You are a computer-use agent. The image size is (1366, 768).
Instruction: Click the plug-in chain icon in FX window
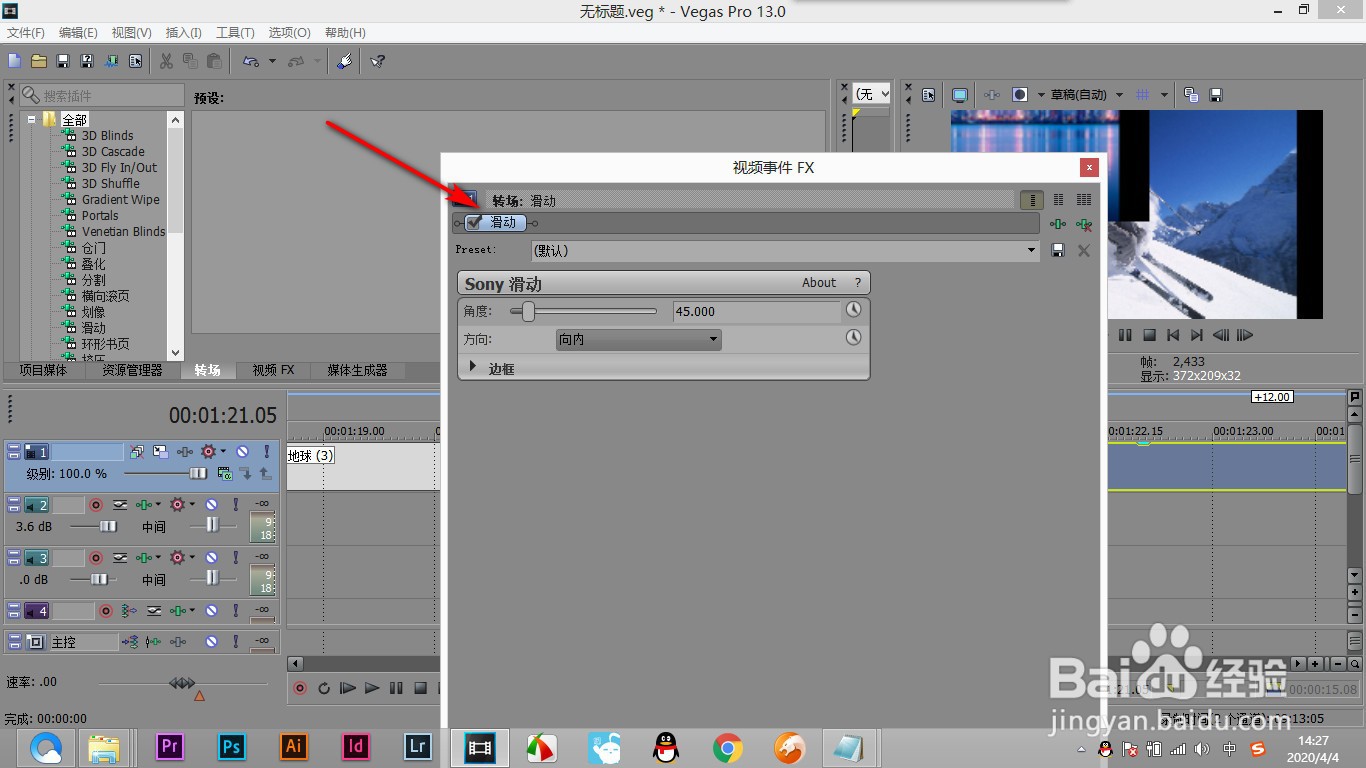(1058, 224)
